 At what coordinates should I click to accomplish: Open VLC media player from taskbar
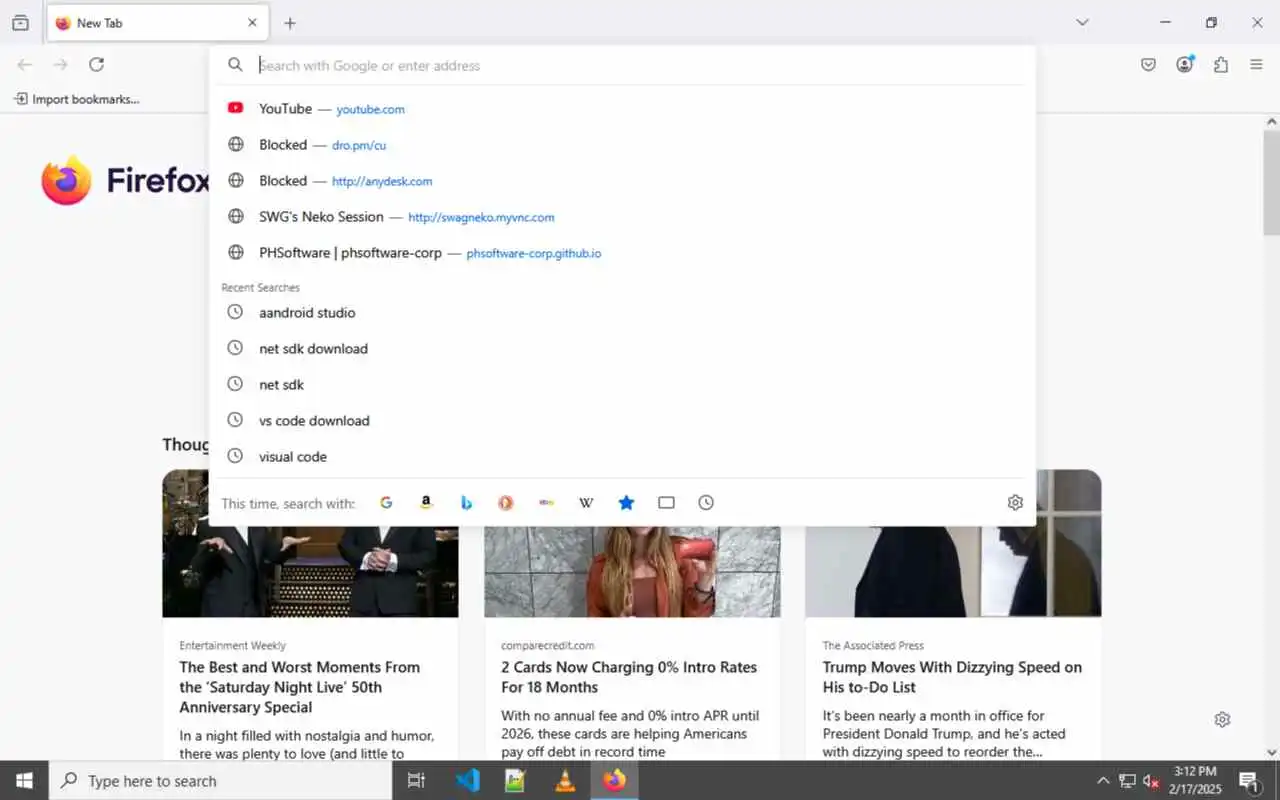pyautogui.click(x=565, y=781)
